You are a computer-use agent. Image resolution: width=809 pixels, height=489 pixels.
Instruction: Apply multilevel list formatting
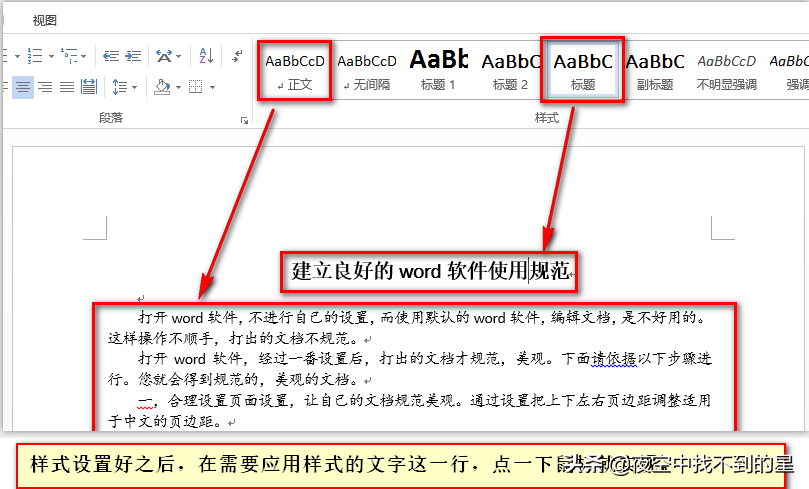click(69, 55)
